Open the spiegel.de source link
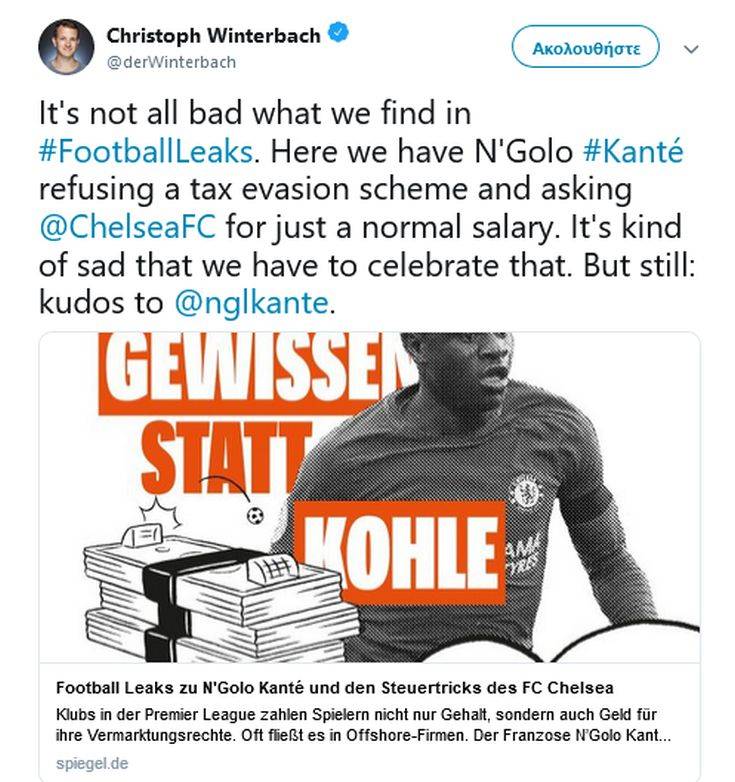735x782 pixels. point(92,764)
